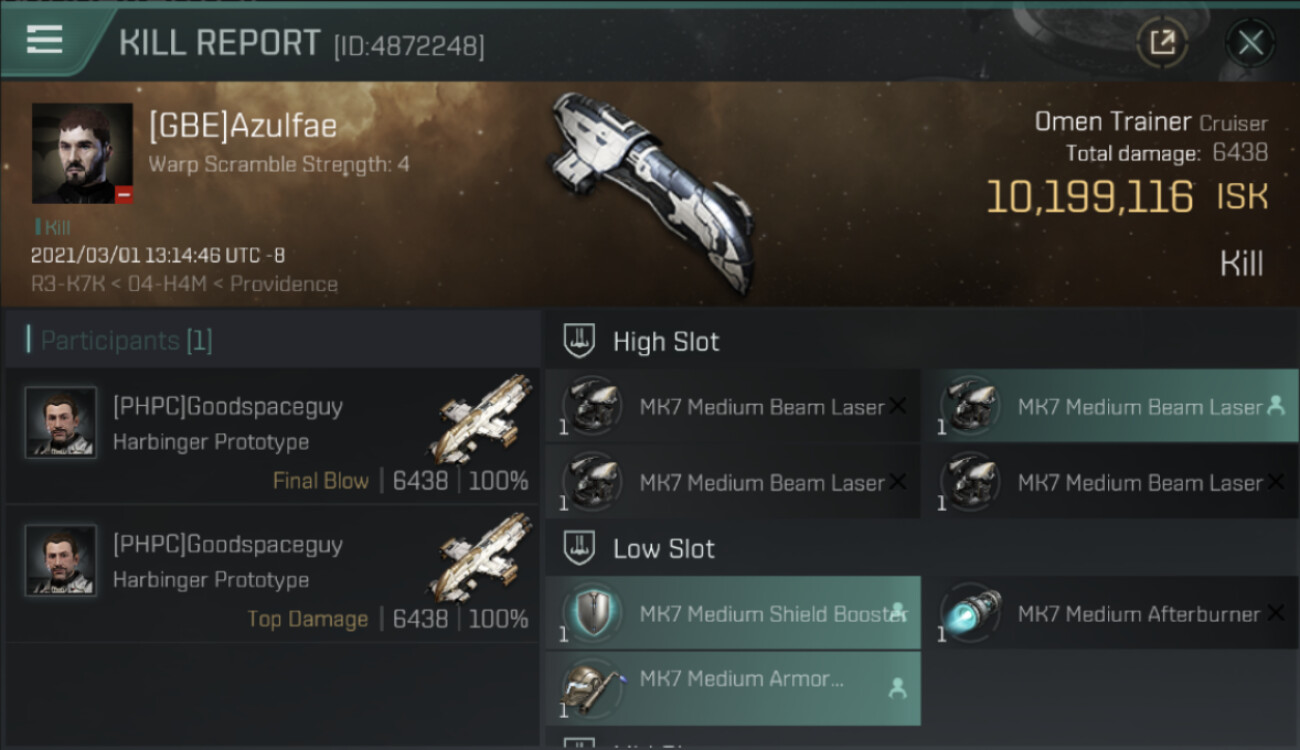Click Azulfae's pilot portrait
The height and width of the screenshot is (750, 1300).
tap(82, 153)
